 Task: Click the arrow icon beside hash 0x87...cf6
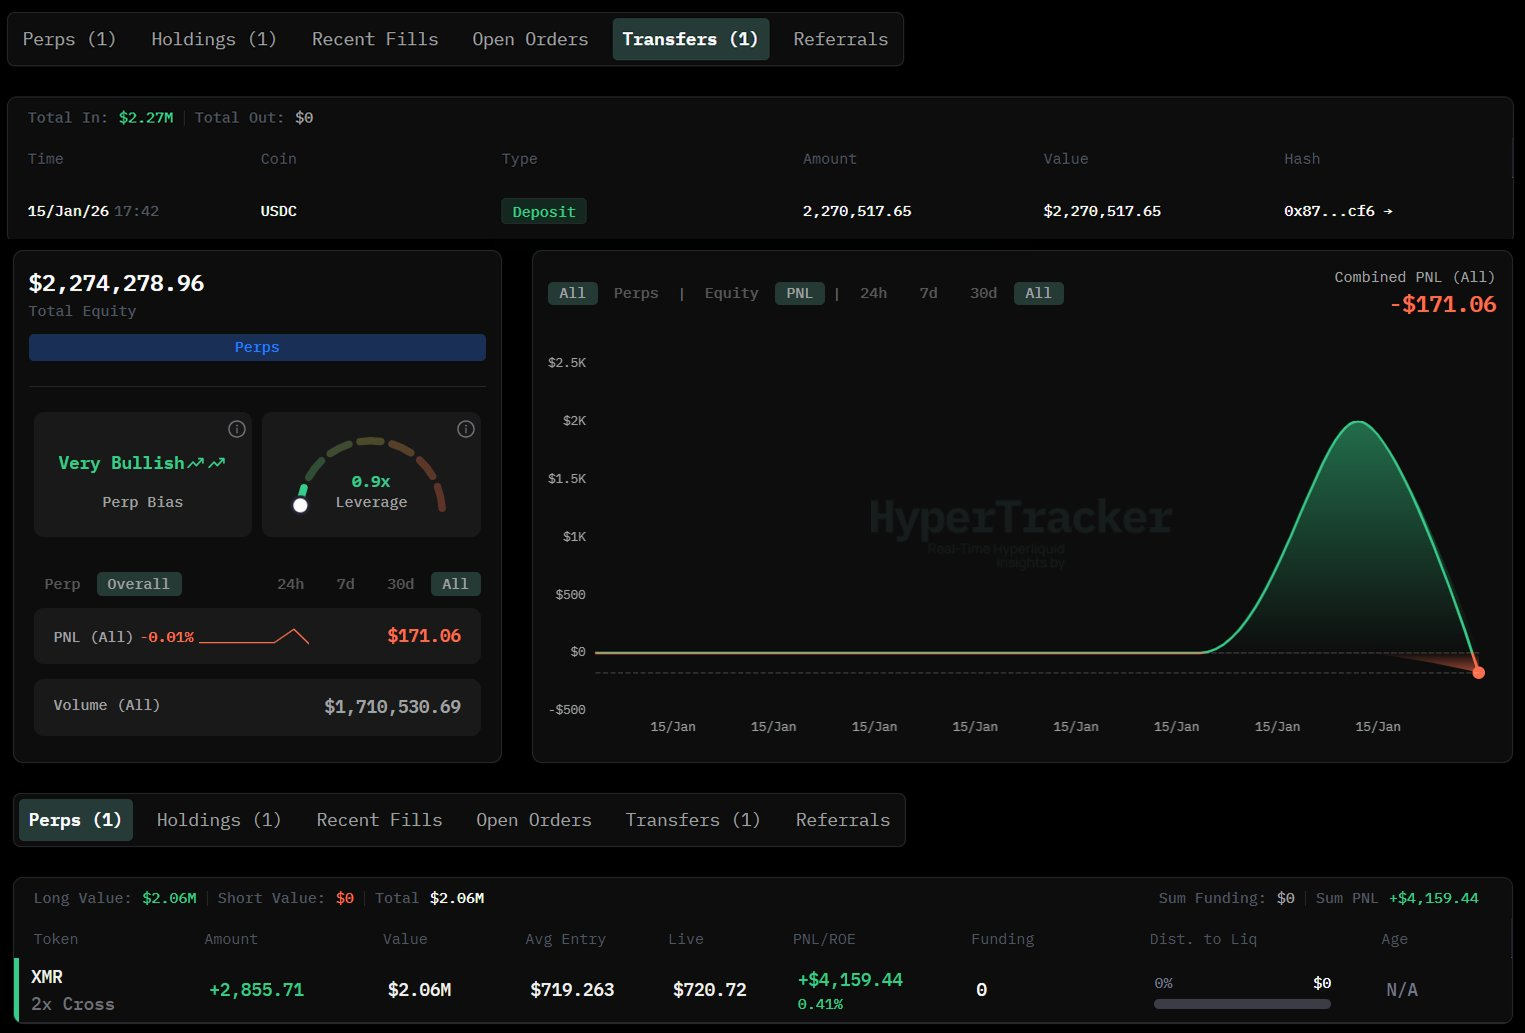[x=1388, y=211]
